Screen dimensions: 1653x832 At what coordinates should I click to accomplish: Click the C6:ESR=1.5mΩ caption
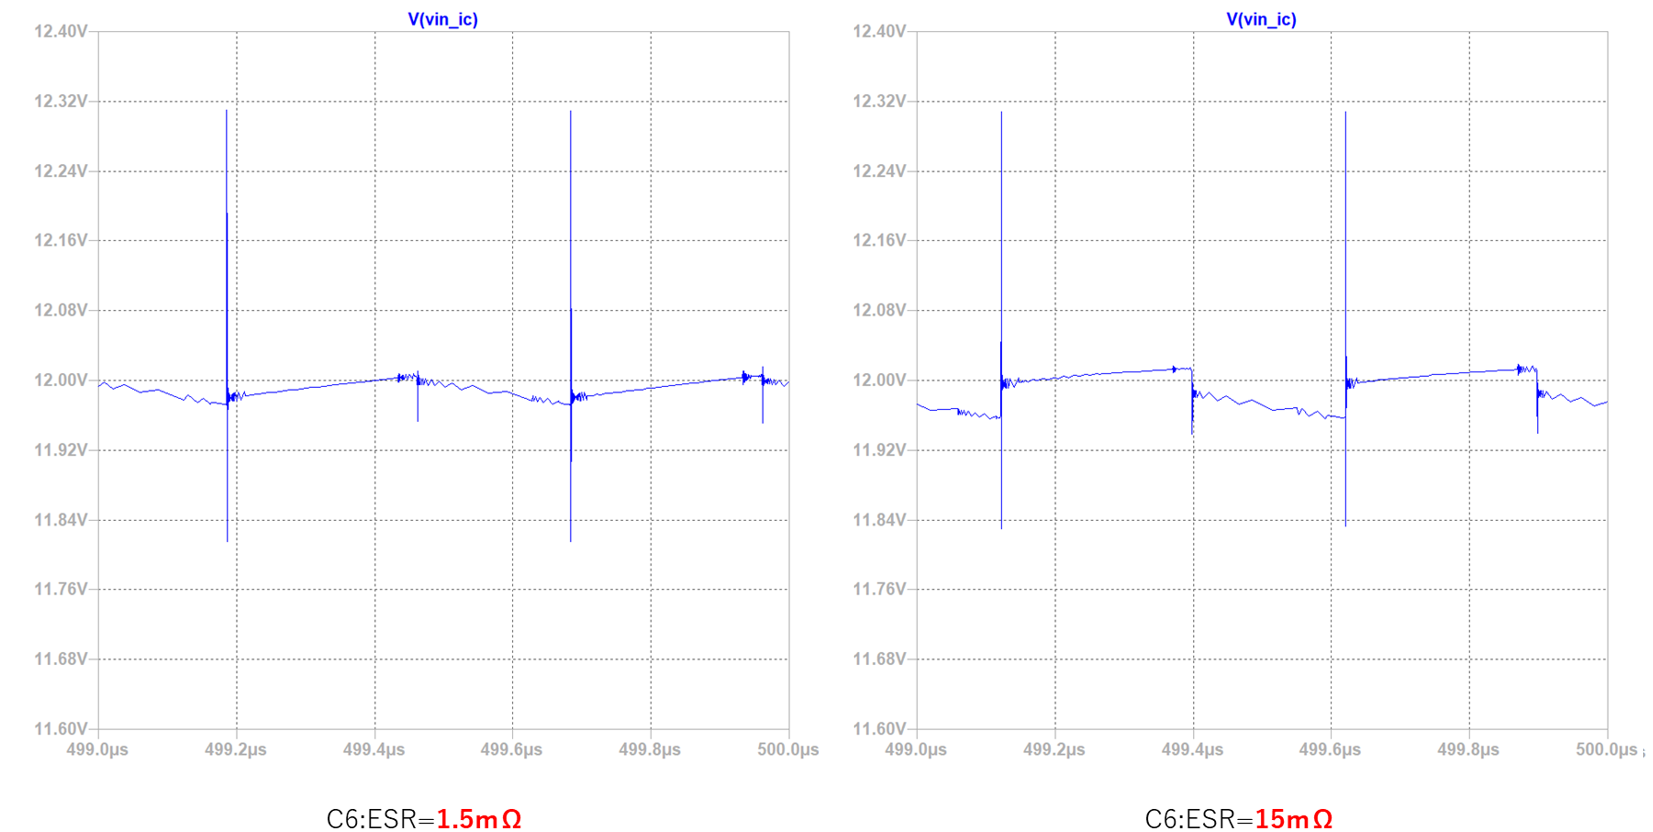[x=424, y=818]
